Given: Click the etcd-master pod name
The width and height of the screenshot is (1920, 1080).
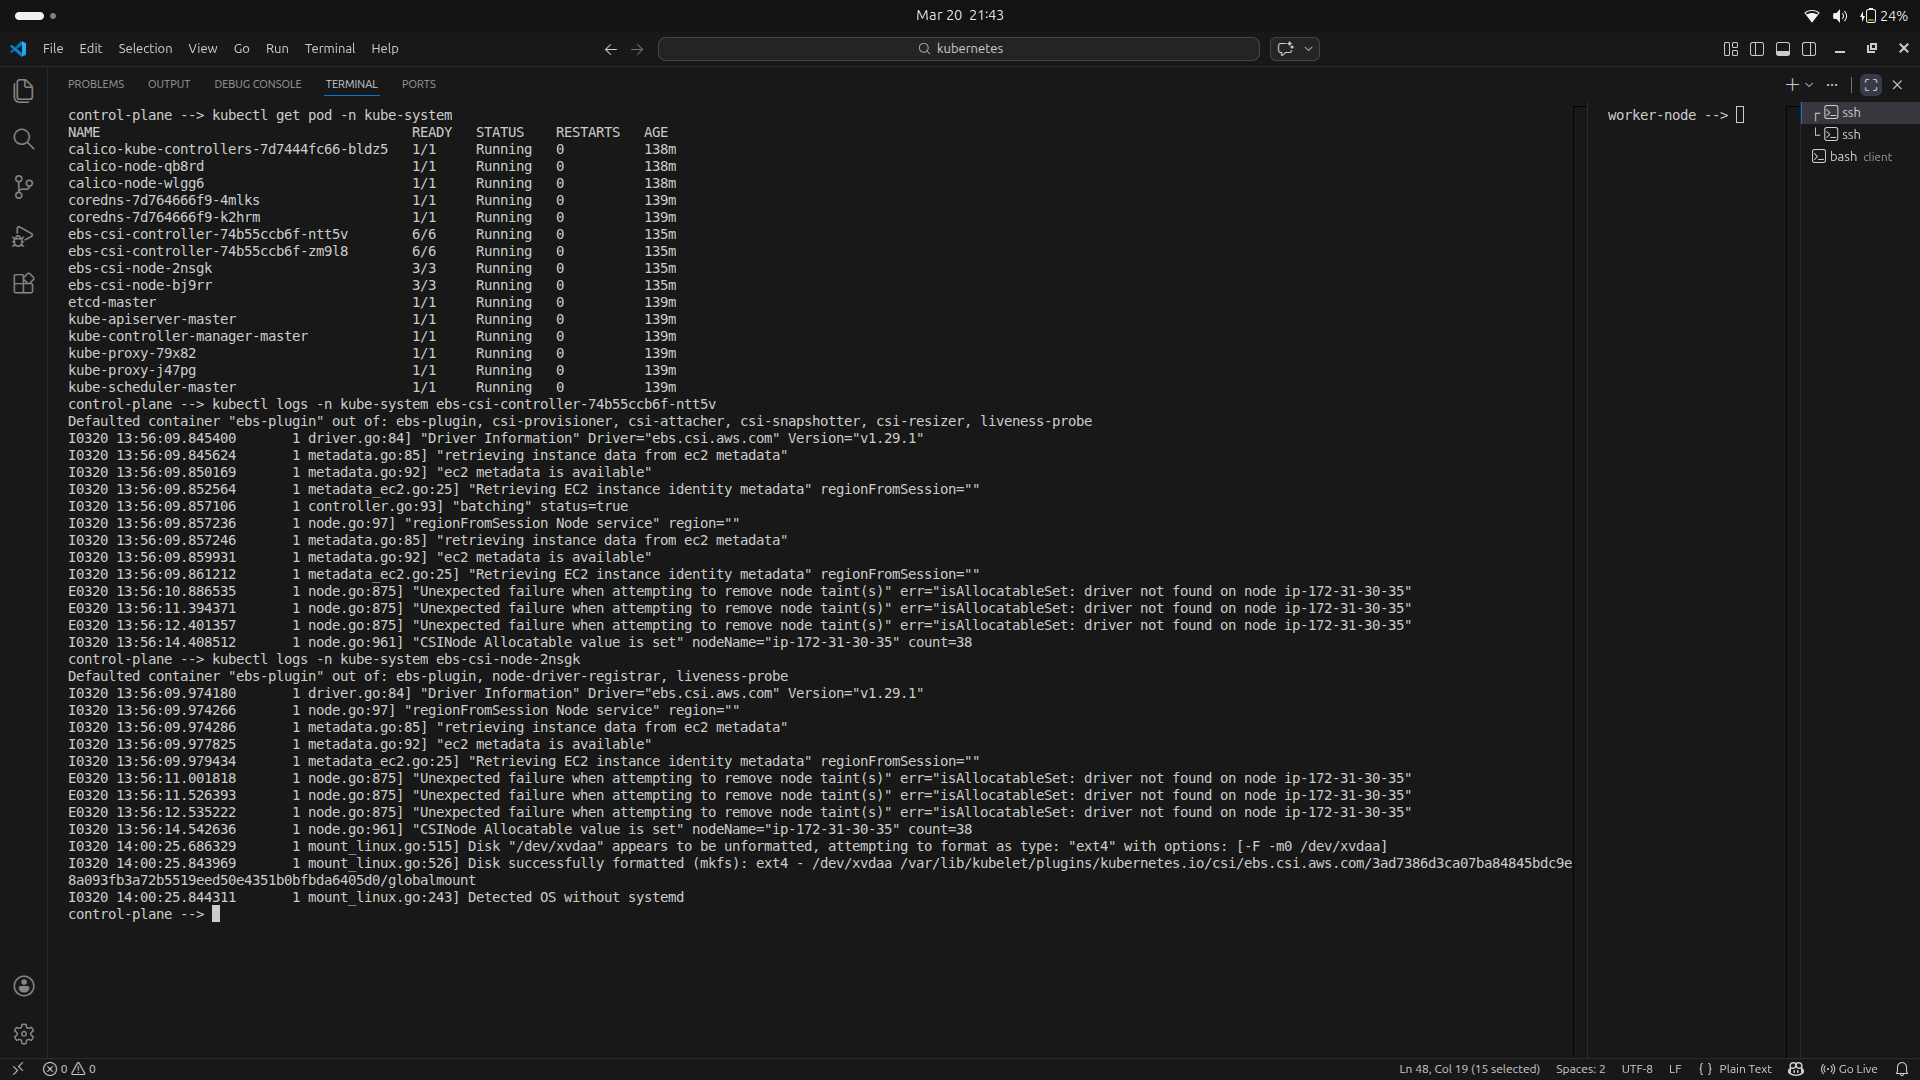Looking at the screenshot, I should point(112,302).
